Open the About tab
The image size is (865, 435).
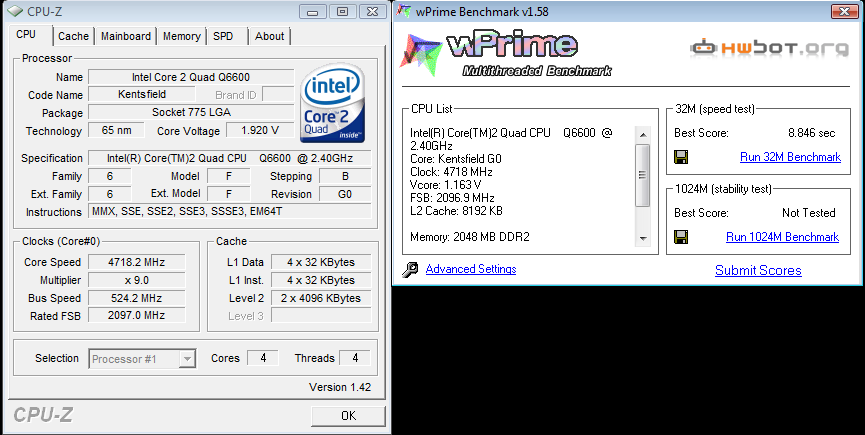(269, 36)
